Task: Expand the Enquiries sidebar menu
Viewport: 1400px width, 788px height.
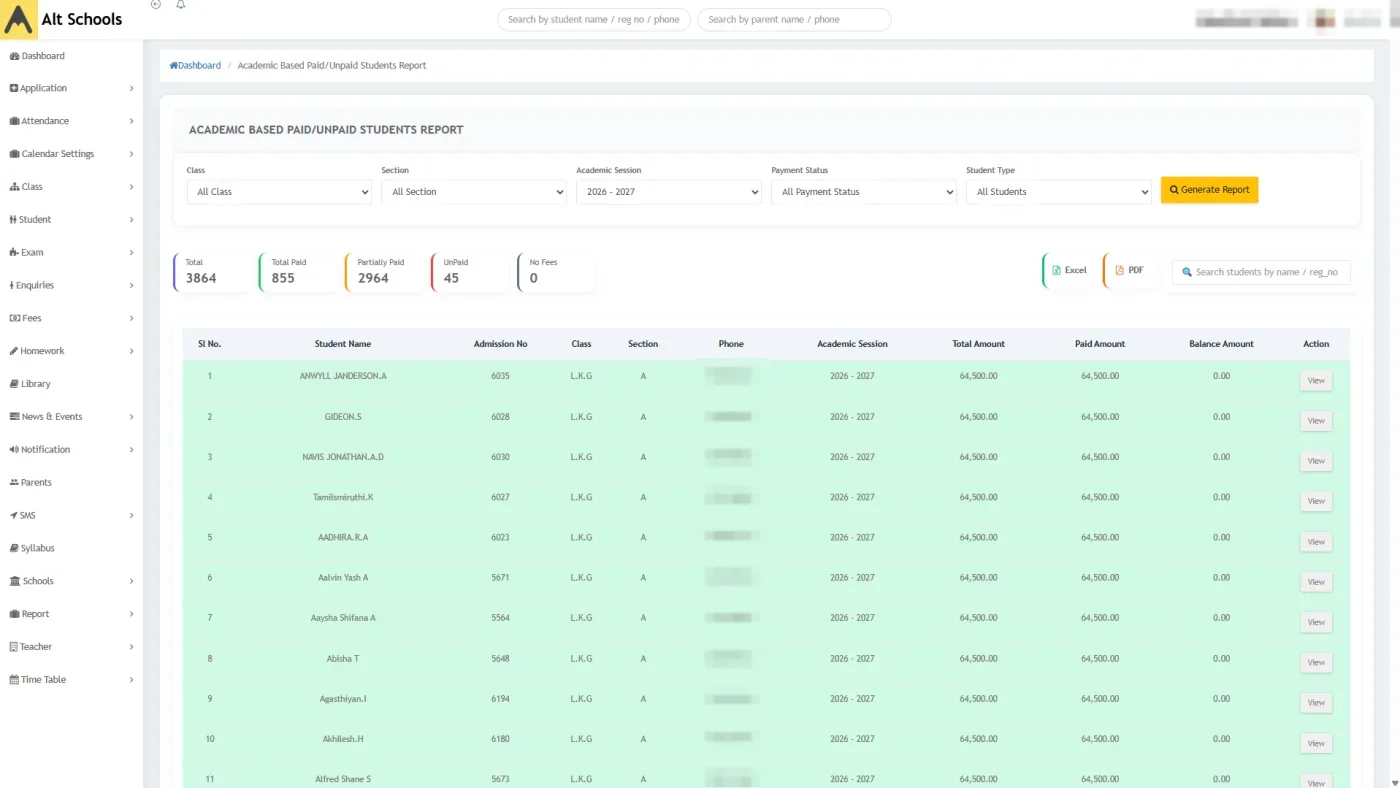Action: coord(71,286)
